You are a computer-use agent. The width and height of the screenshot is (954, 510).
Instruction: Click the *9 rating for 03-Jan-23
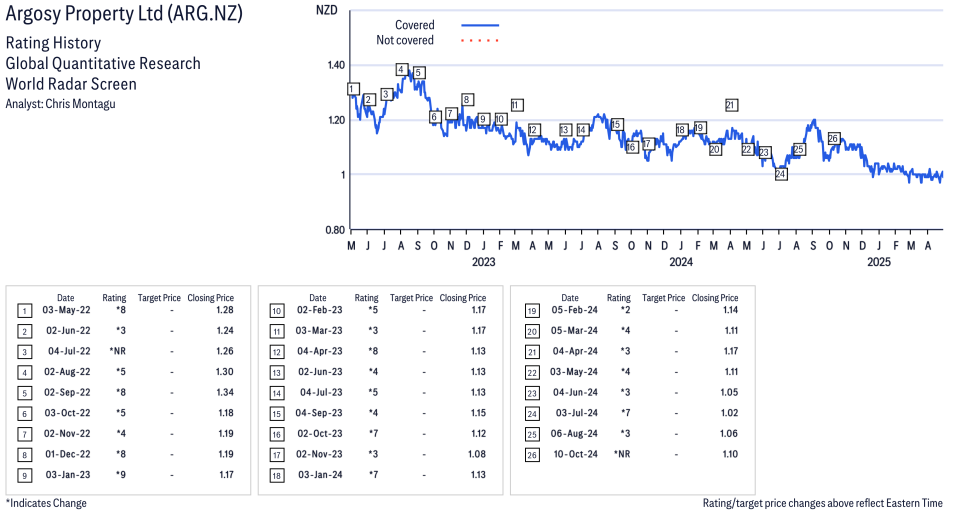point(121,475)
